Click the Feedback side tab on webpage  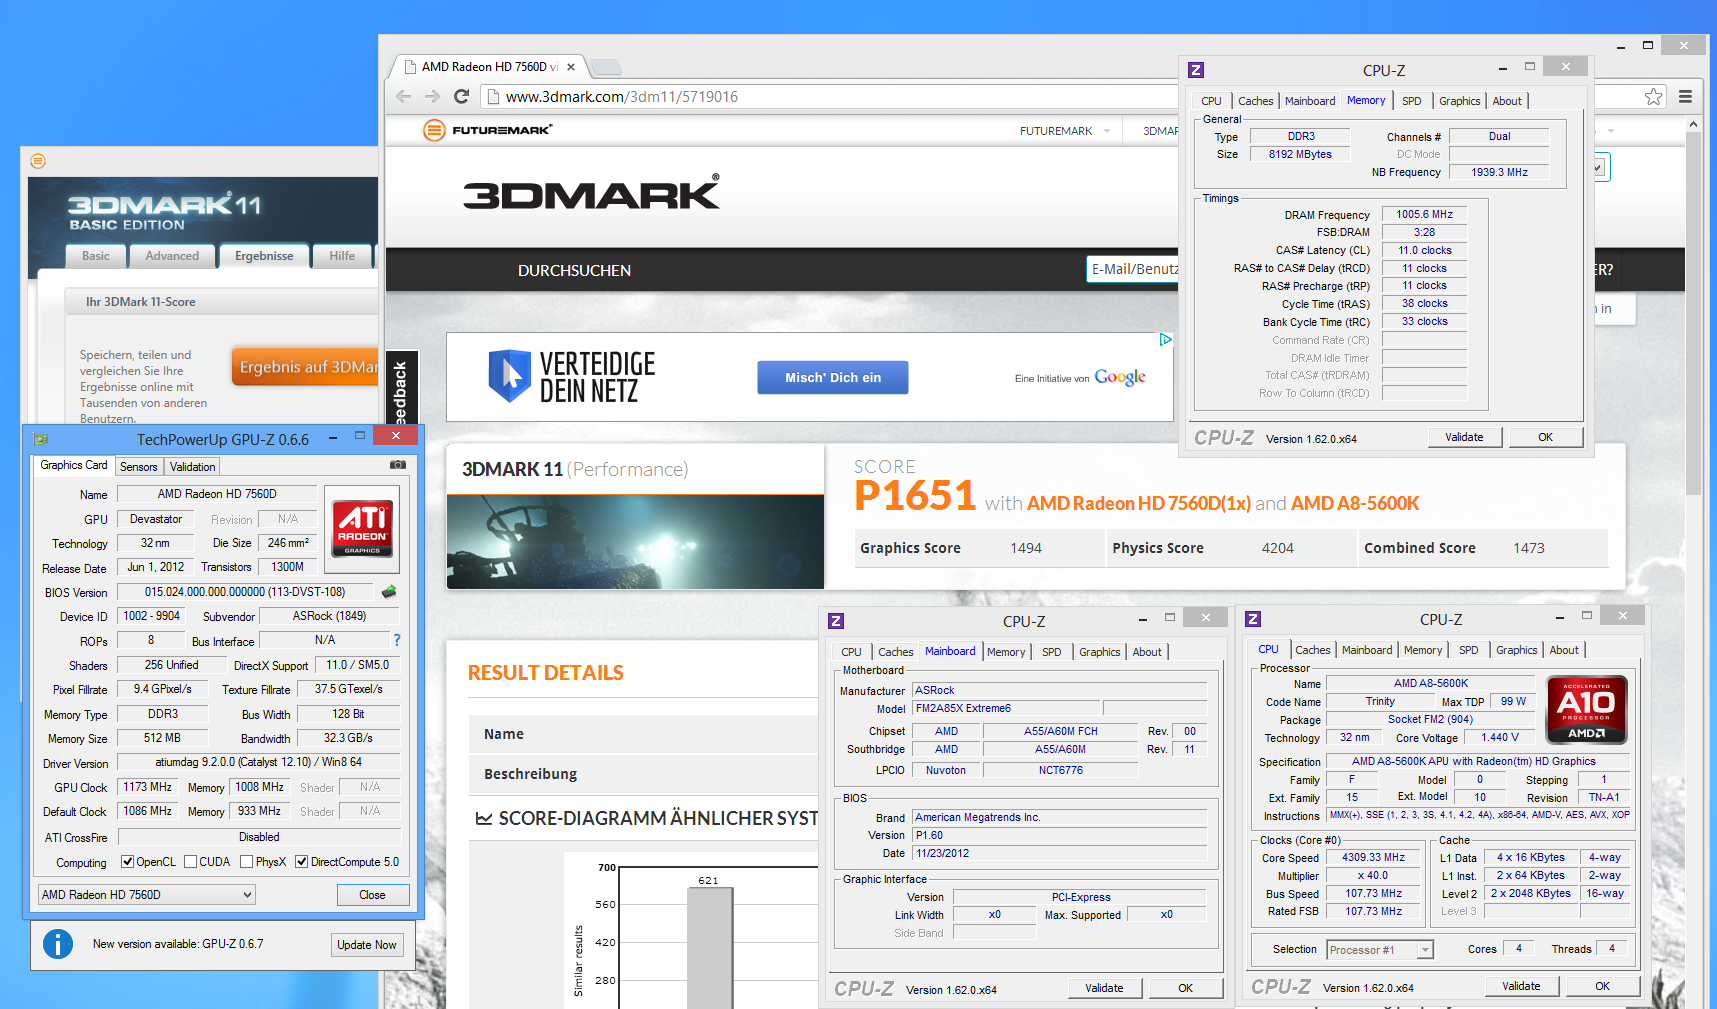pos(401,389)
